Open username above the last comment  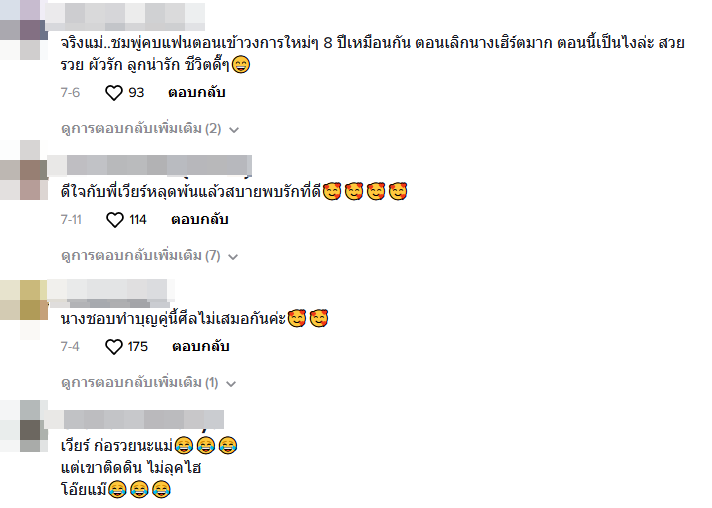pos(135,419)
